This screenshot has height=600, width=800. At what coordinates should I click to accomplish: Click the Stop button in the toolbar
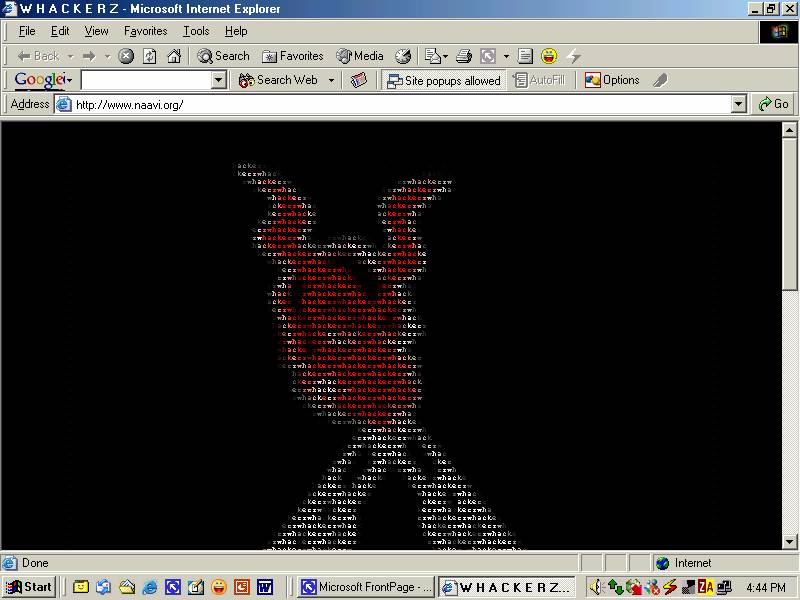click(x=126, y=56)
